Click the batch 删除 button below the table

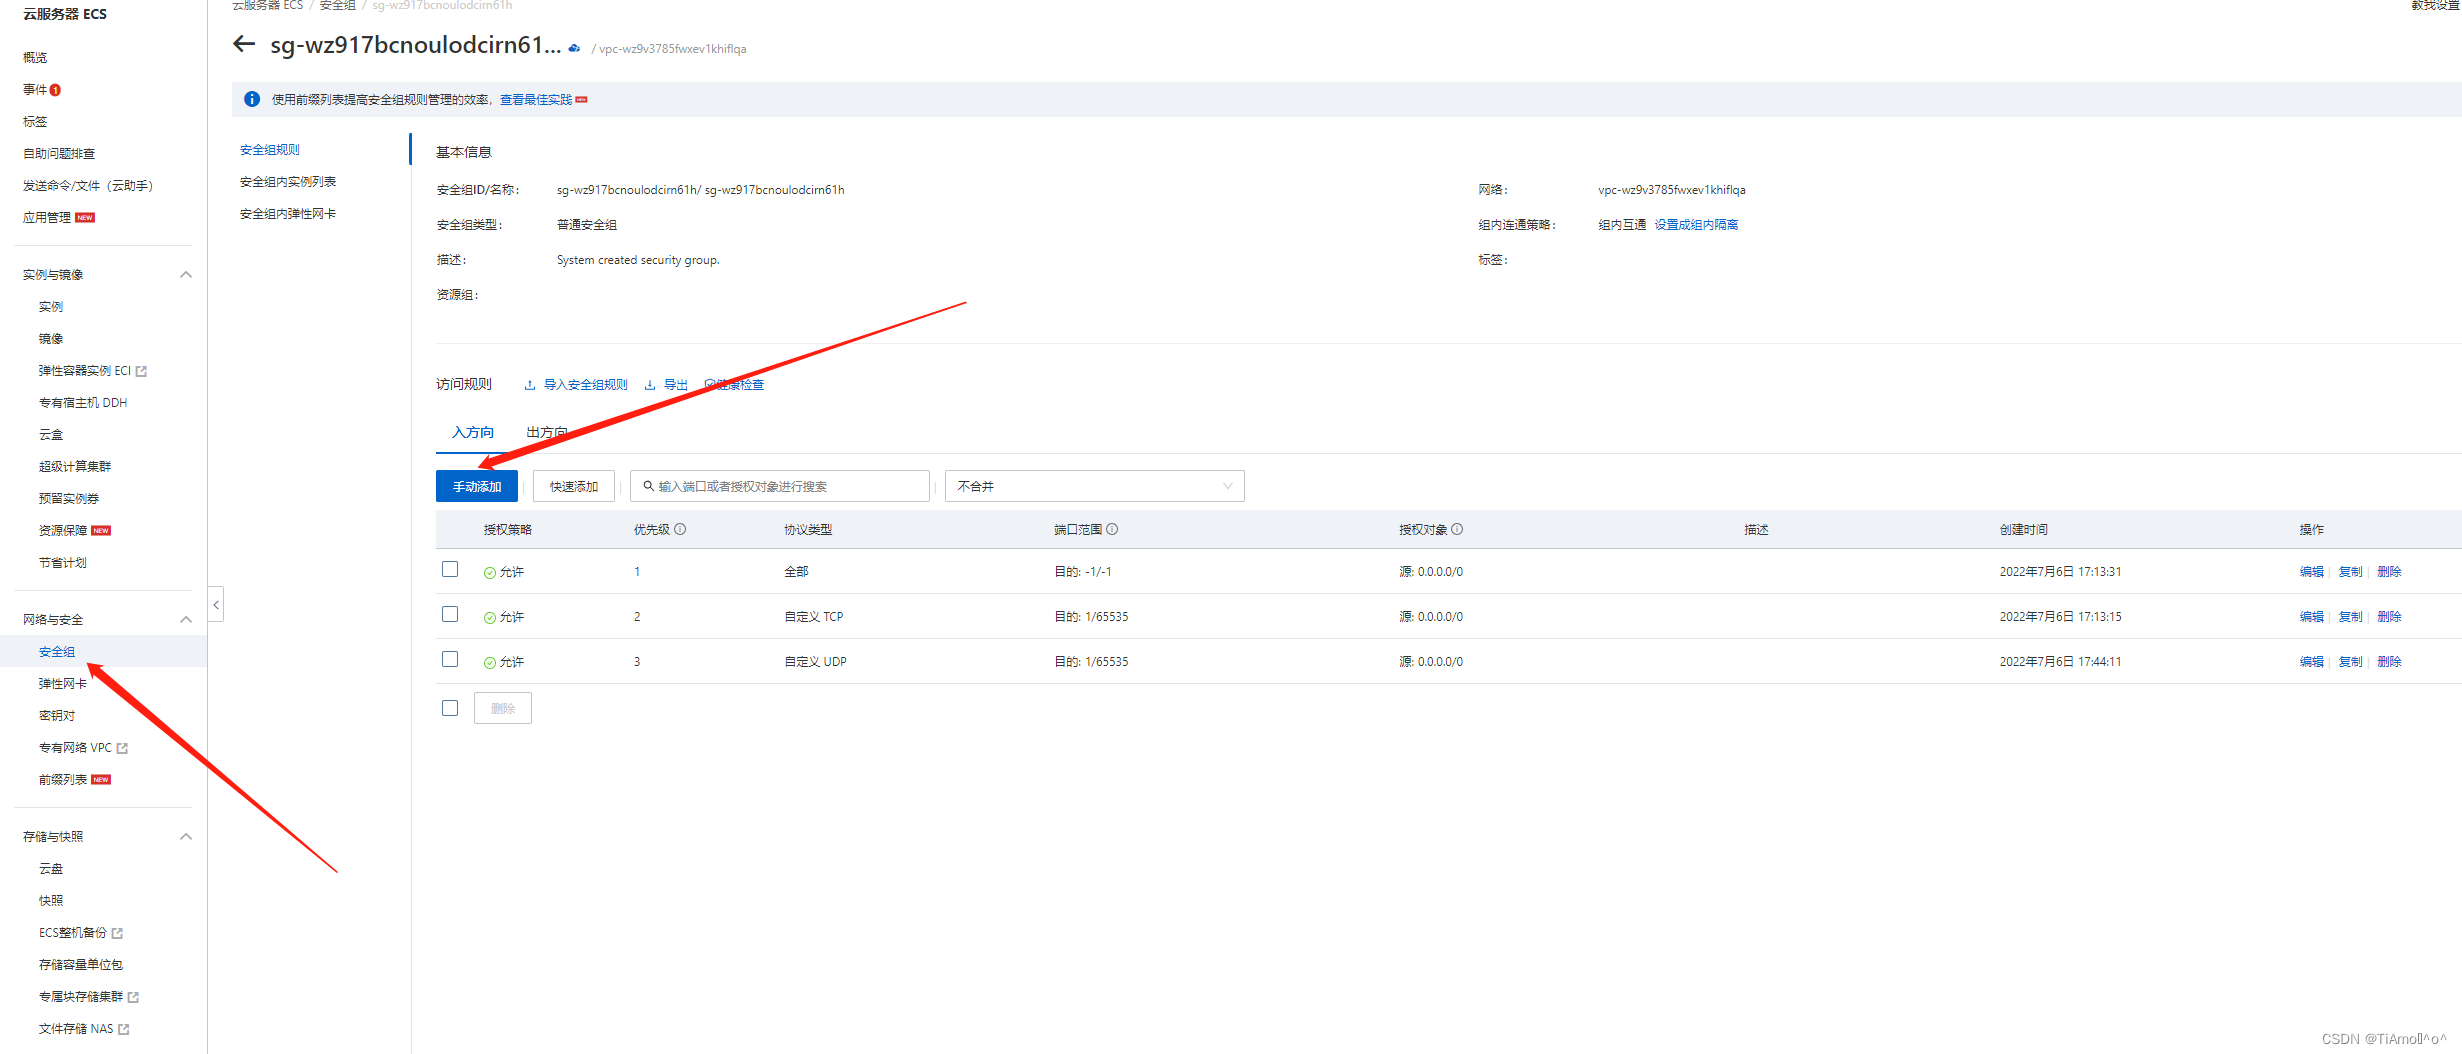pos(503,708)
